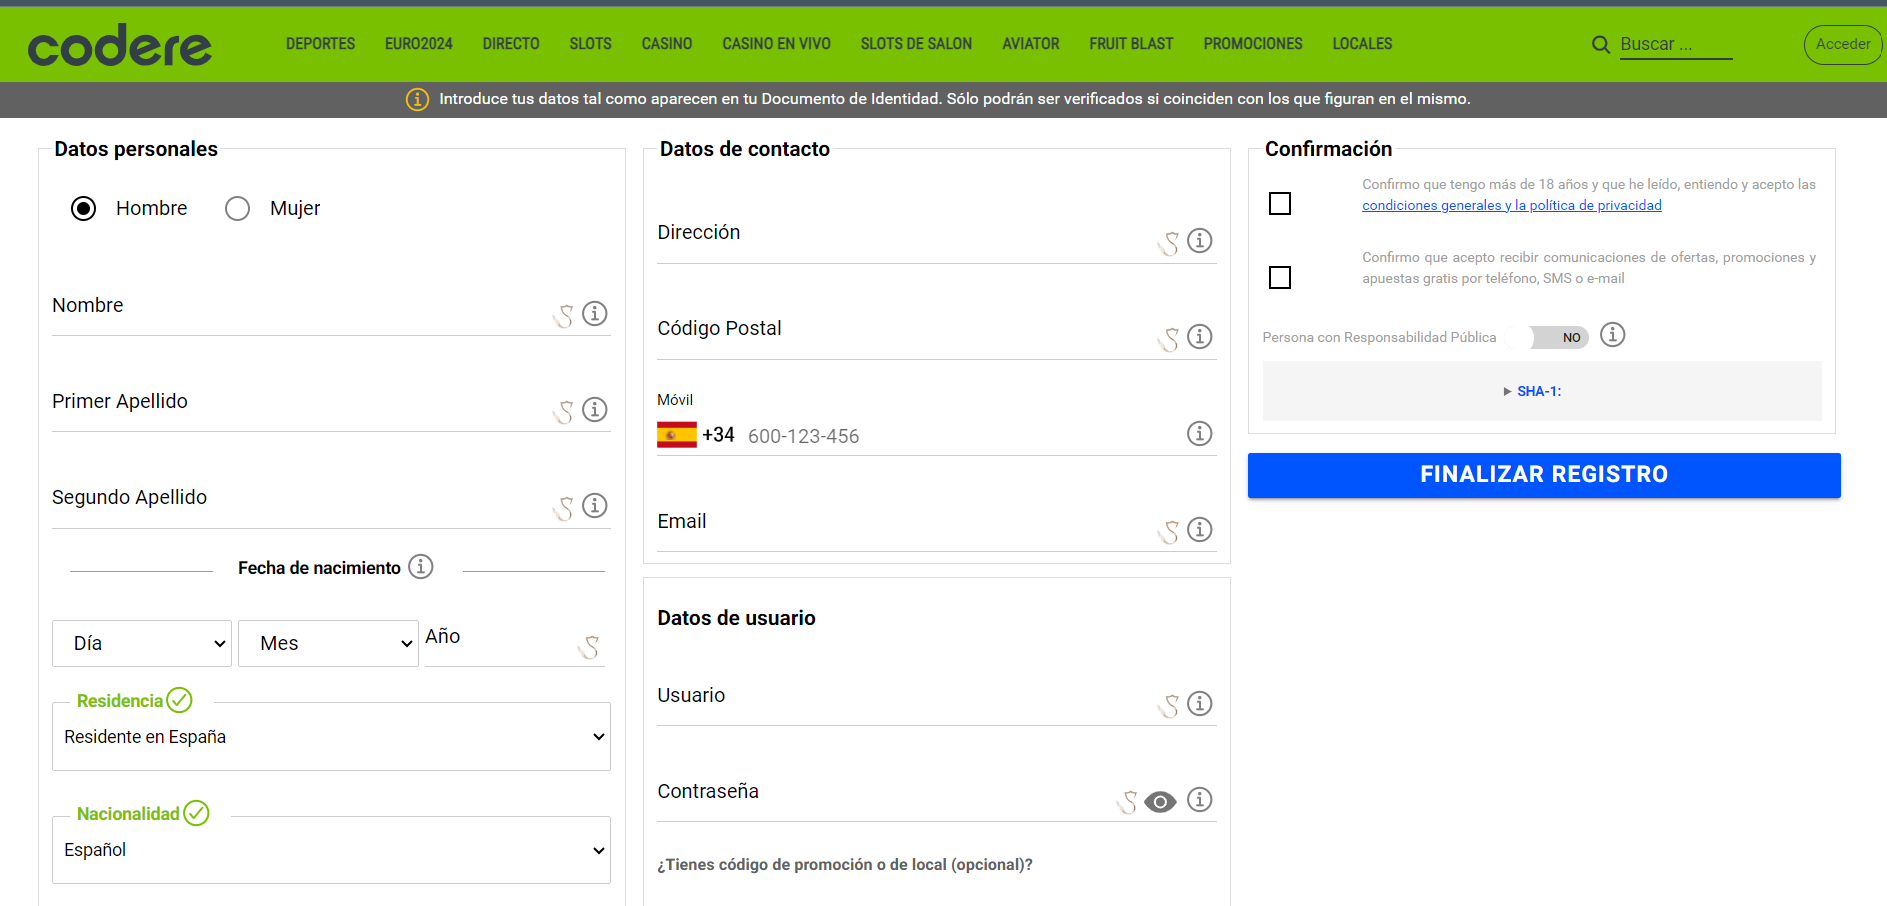This screenshot has height=906, width=1887.
Task: Click the search magnifier icon
Action: click(x=1601, y=45)
